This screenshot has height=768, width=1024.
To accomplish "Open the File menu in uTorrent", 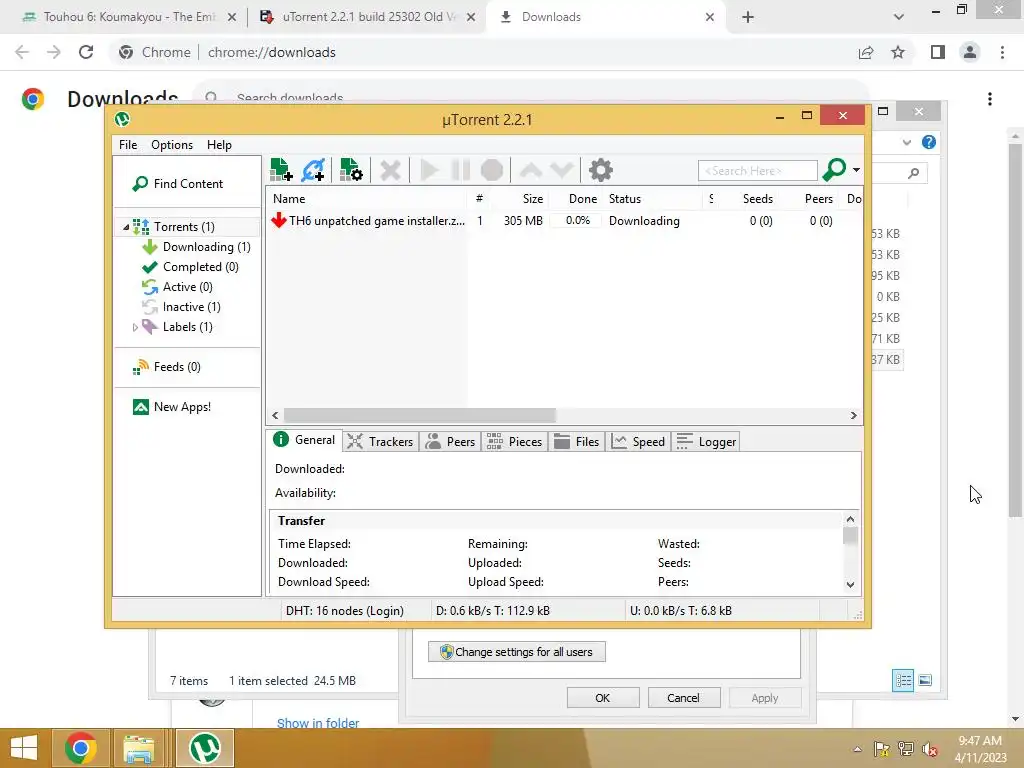I will [x=128, y=145].
